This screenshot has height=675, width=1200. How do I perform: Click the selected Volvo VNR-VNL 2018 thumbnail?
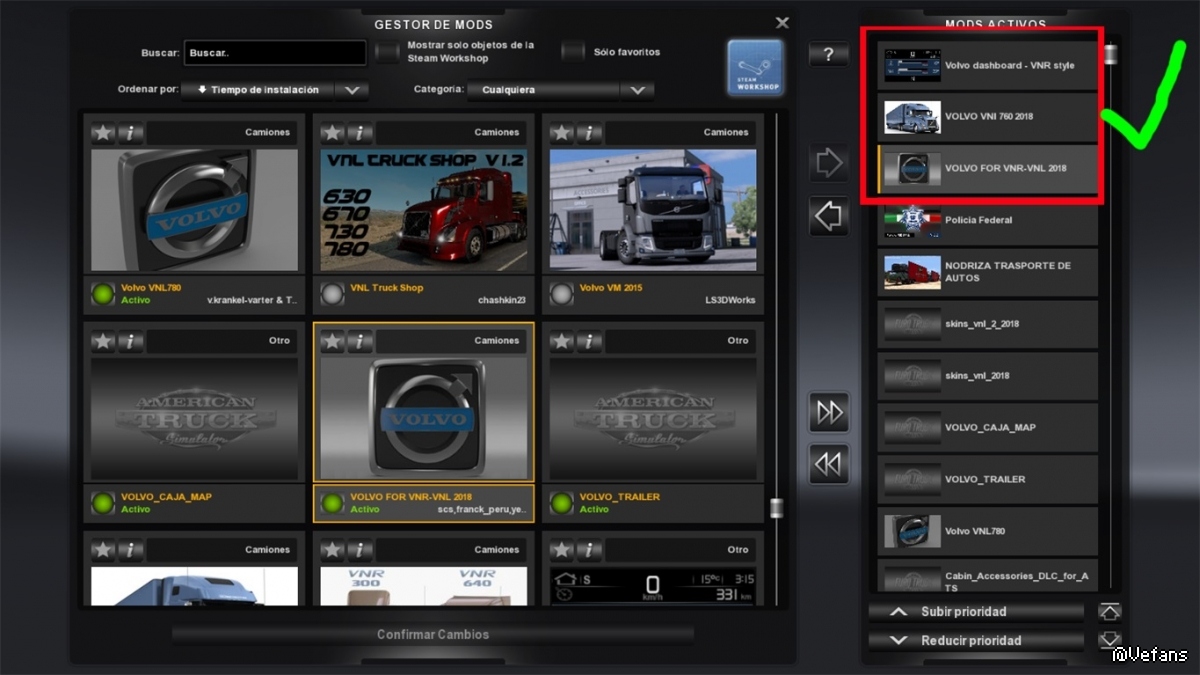click(424, 419)
